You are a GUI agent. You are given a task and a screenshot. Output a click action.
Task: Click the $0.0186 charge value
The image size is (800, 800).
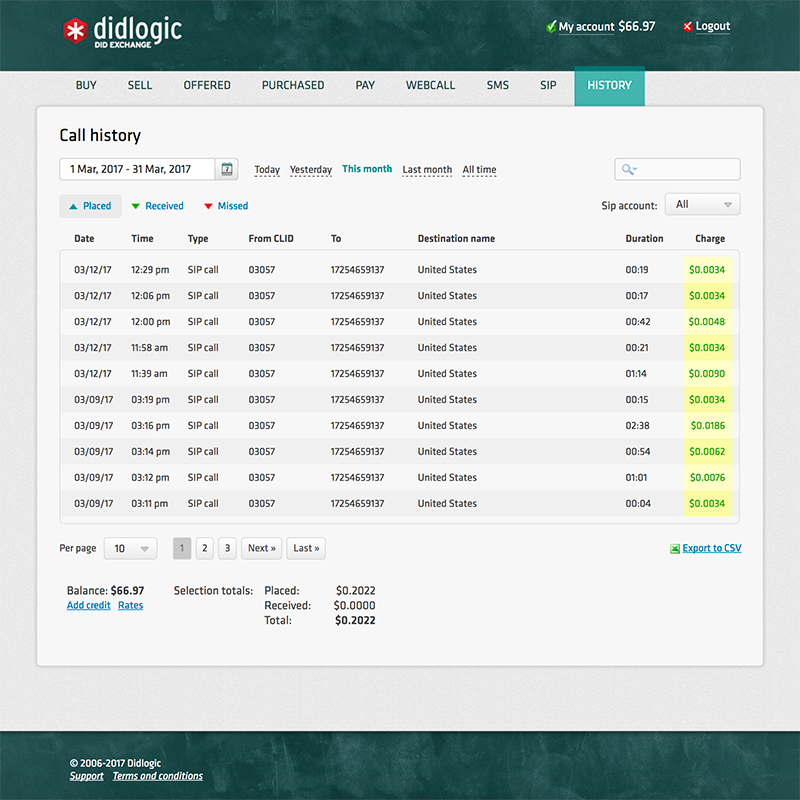[708, 426]
